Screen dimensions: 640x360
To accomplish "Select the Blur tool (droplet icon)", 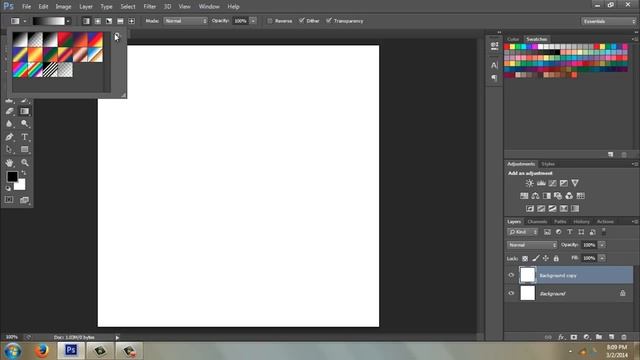I will [9, 124].
